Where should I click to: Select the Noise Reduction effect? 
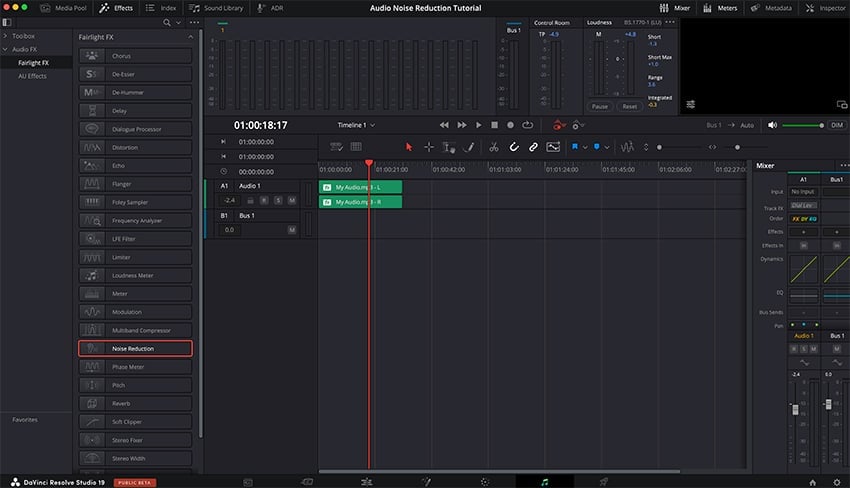136,349
